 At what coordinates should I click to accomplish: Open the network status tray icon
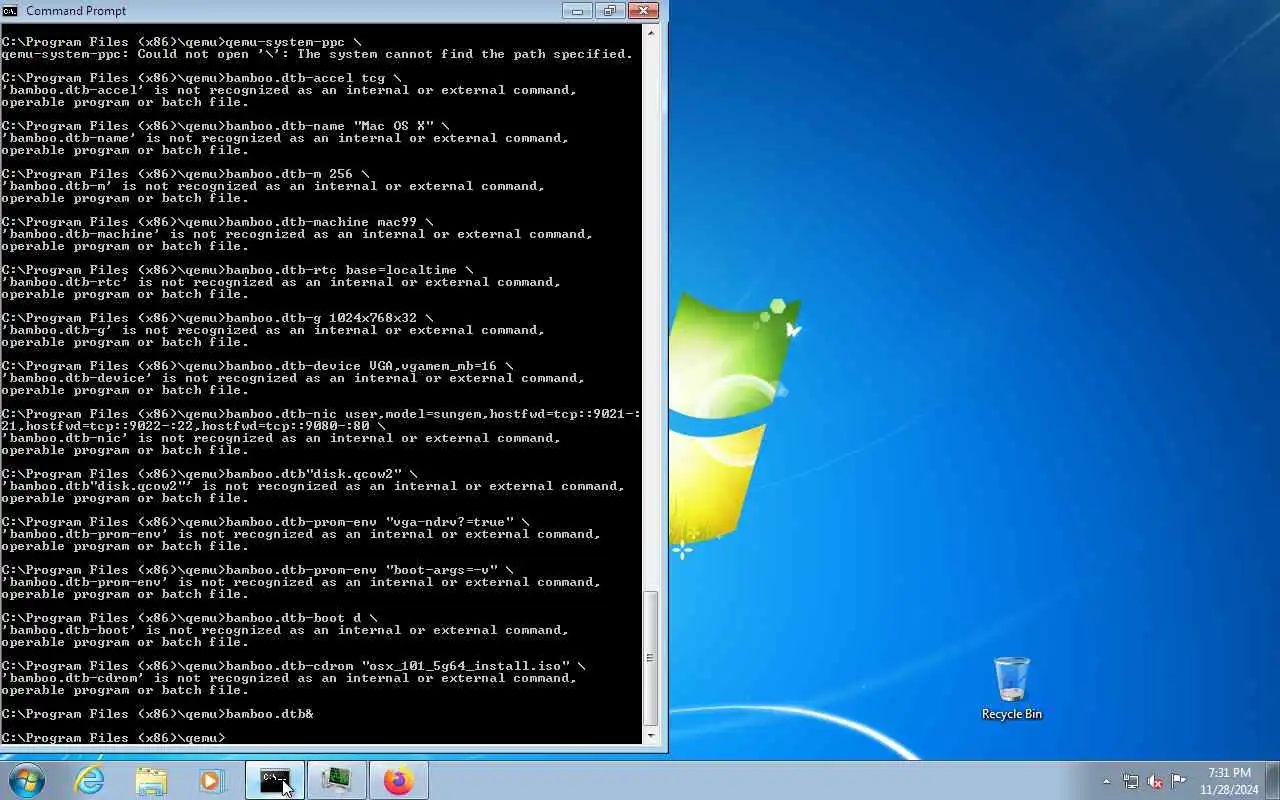coord(1130,781)
